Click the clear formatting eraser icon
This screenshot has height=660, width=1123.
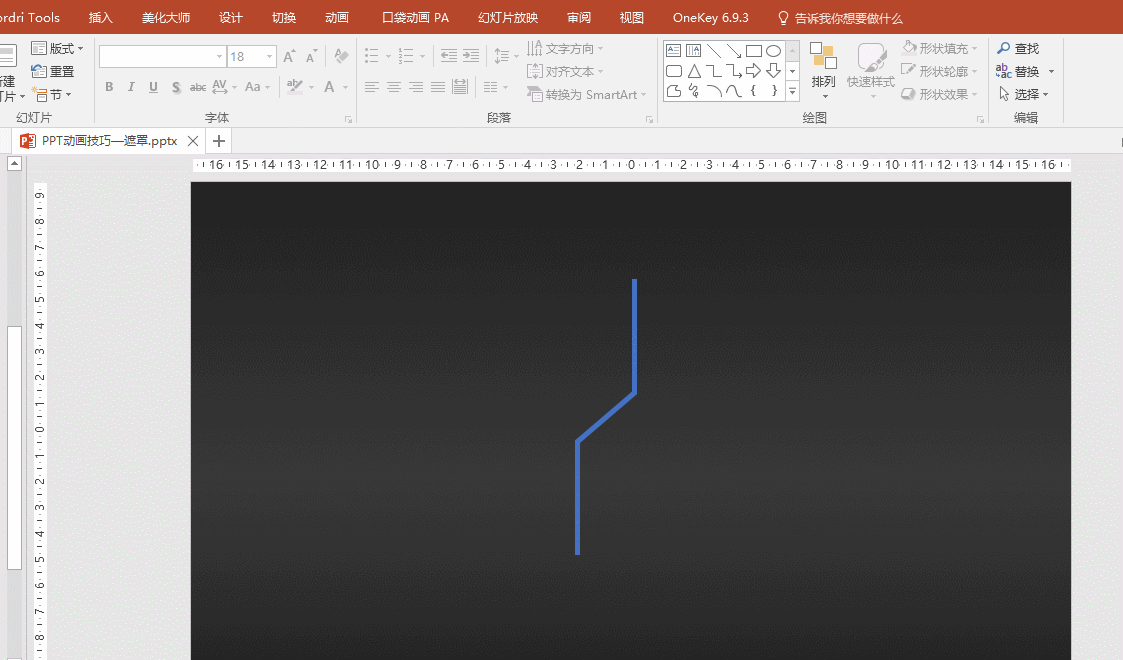pos(341,57)
